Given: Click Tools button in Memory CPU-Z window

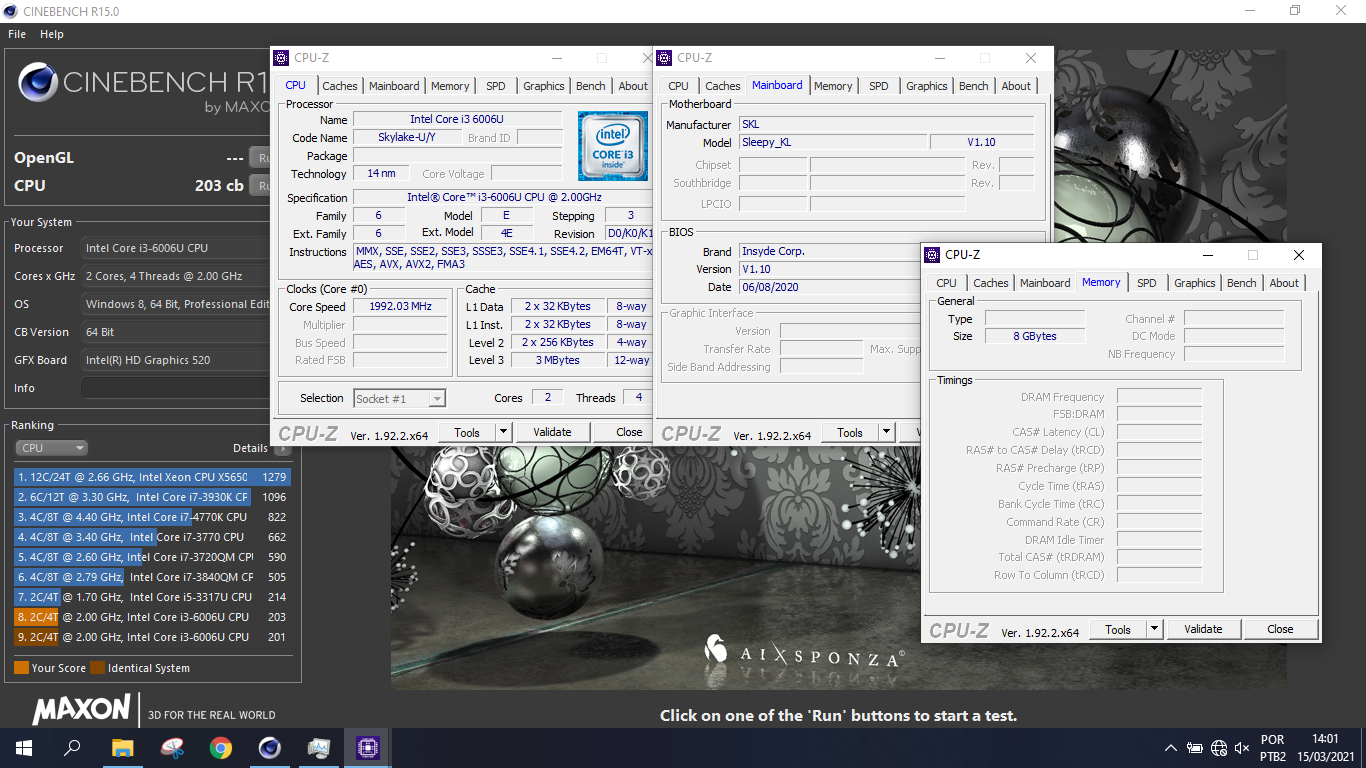Looking at the screenshot, I should pos(1118,629).
